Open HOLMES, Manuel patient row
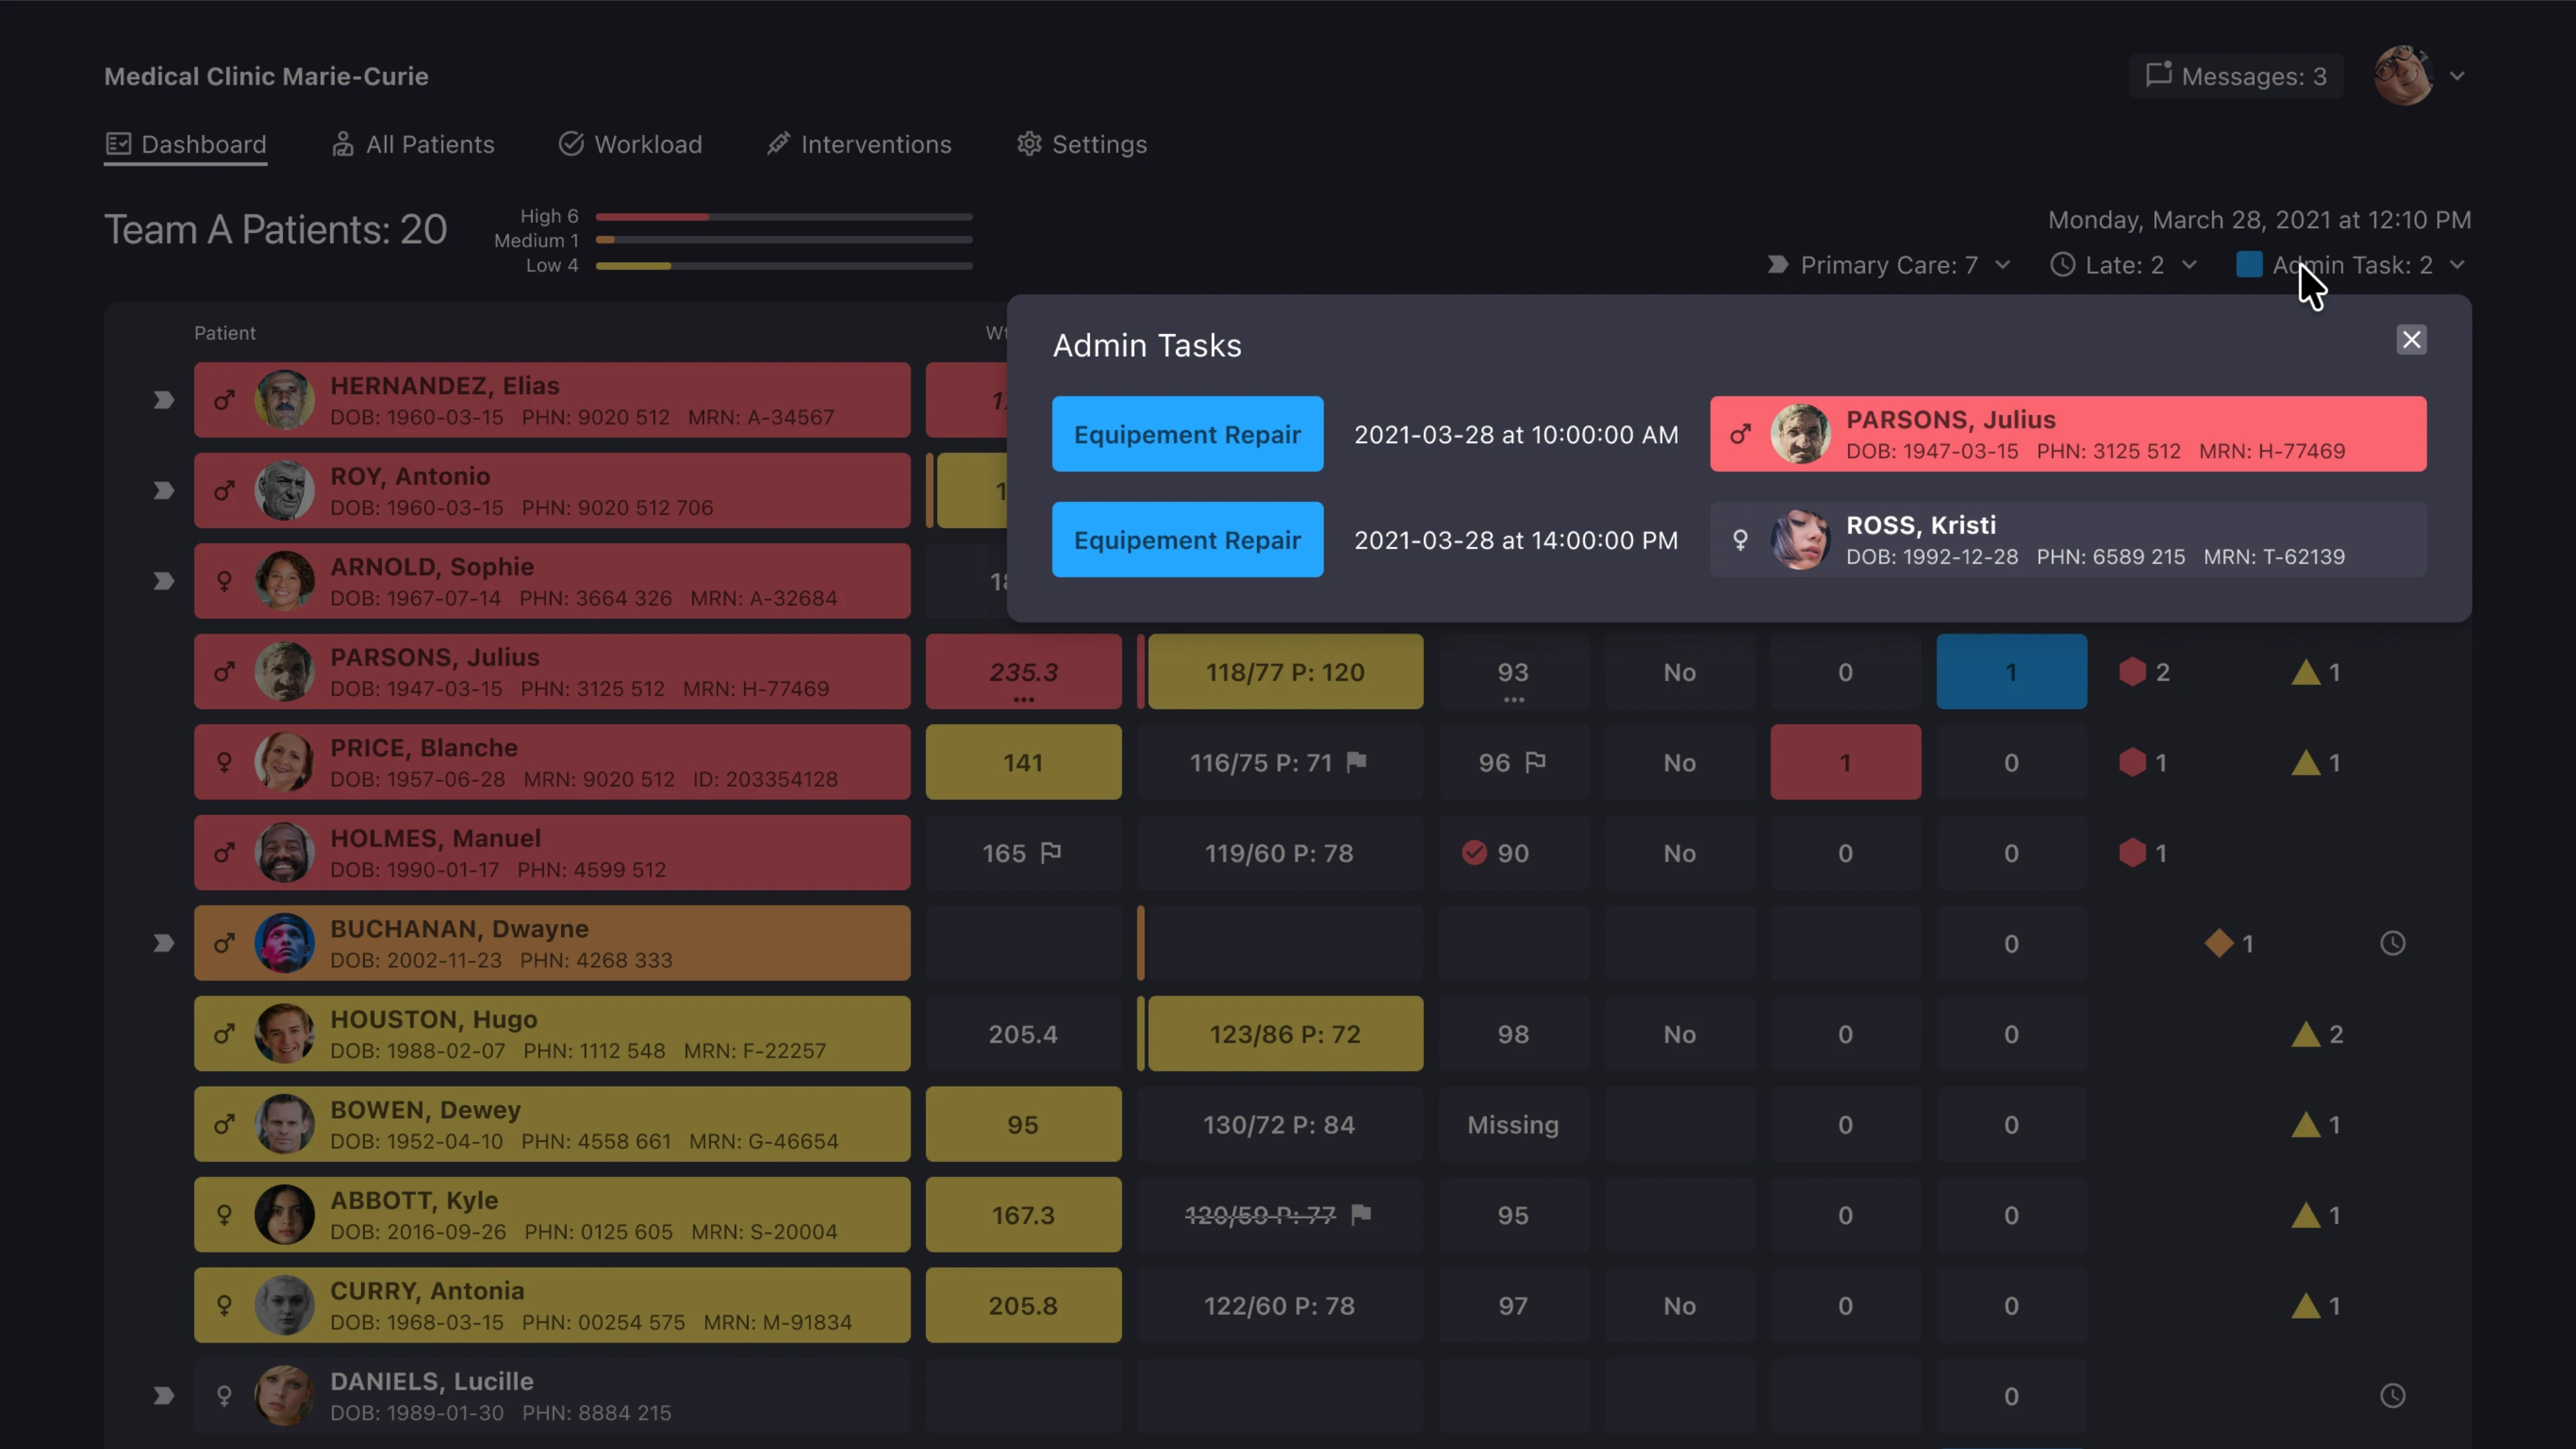Image resolution: width=2576 pixels, height=1449 pixels. pyautogui.click(x=552, y=853)
